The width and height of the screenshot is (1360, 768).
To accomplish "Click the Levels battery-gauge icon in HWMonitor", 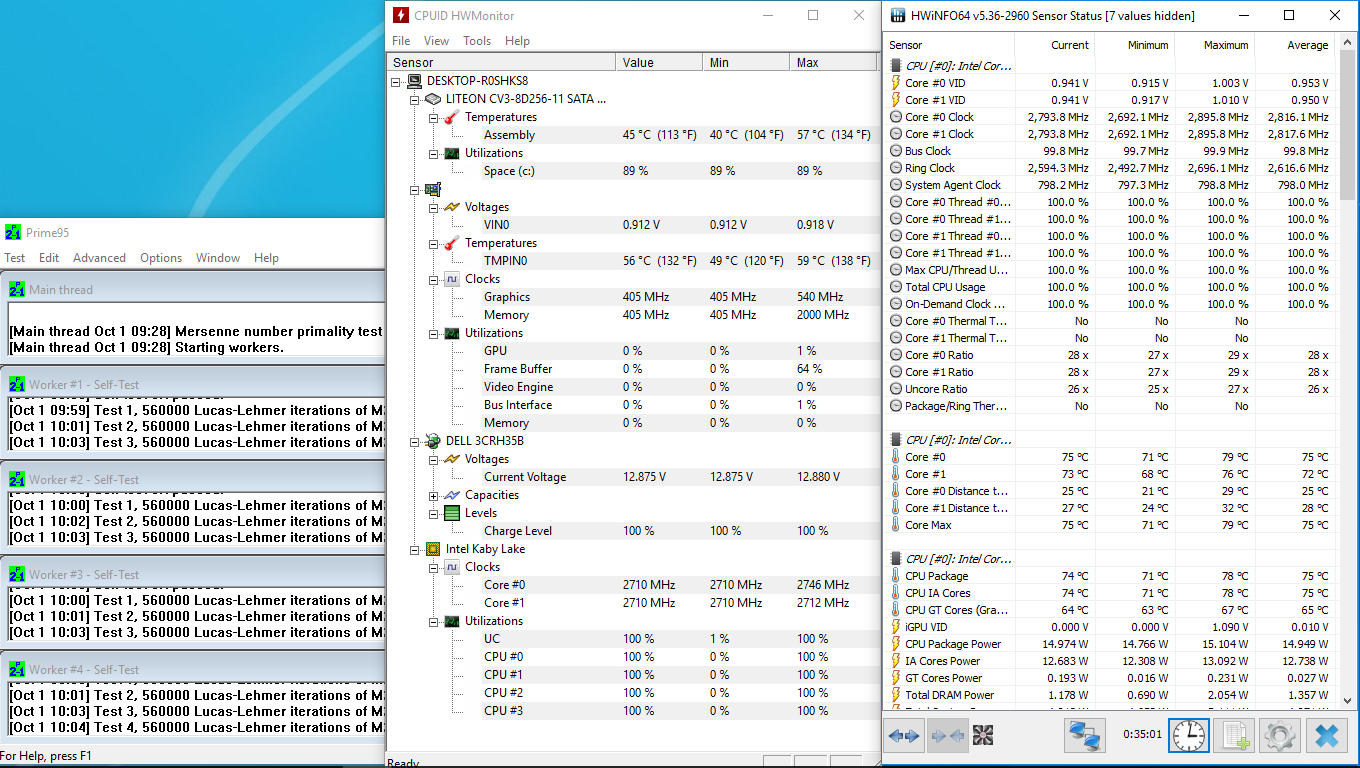I will [x=452, y=513].
